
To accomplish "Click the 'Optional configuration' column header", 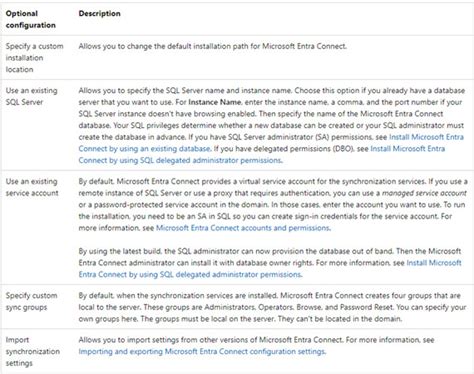I will 31,19.
